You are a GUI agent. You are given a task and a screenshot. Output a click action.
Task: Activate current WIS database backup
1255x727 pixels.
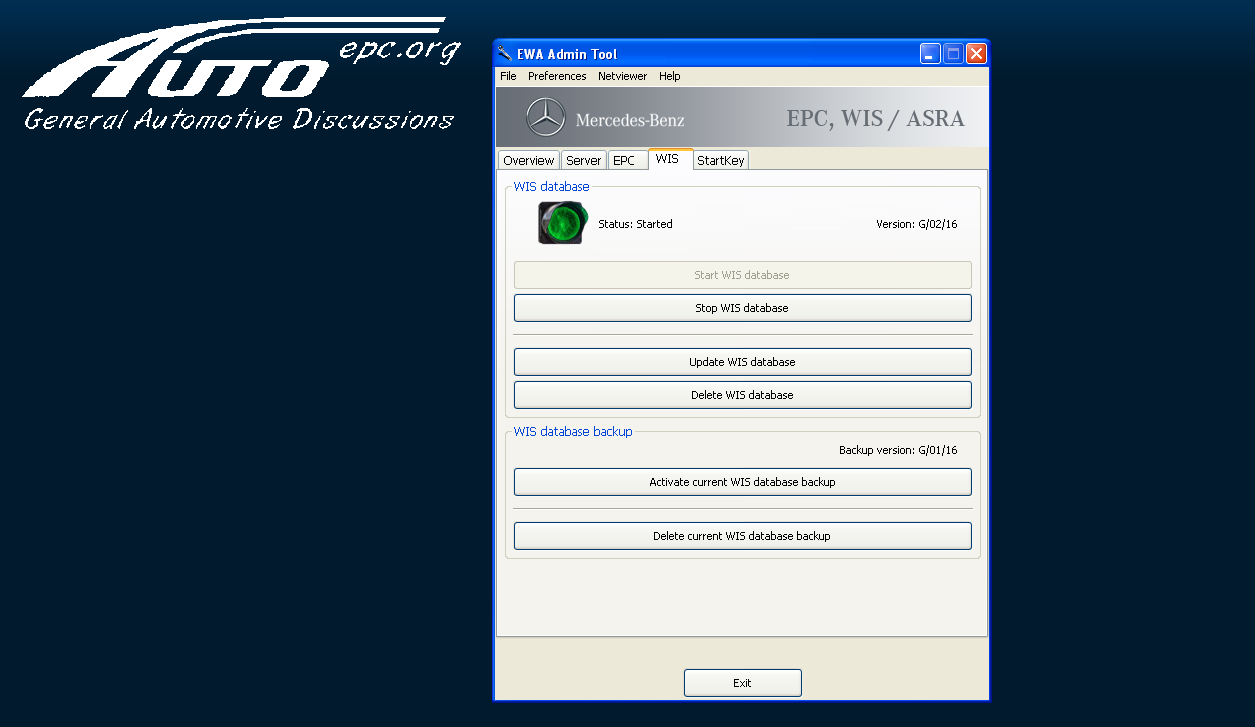[742, 482]
